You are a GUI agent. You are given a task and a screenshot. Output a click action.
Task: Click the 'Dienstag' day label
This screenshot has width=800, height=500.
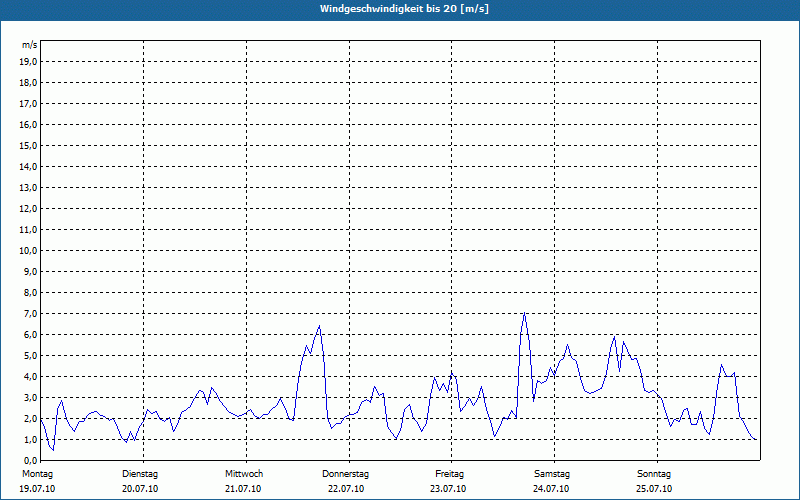pos(140,474)
